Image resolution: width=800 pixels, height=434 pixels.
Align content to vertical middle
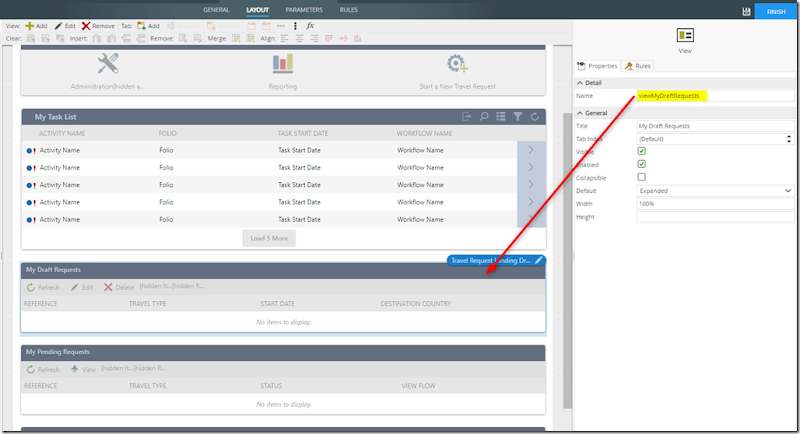pyautogui.click(x=343, y=38)
